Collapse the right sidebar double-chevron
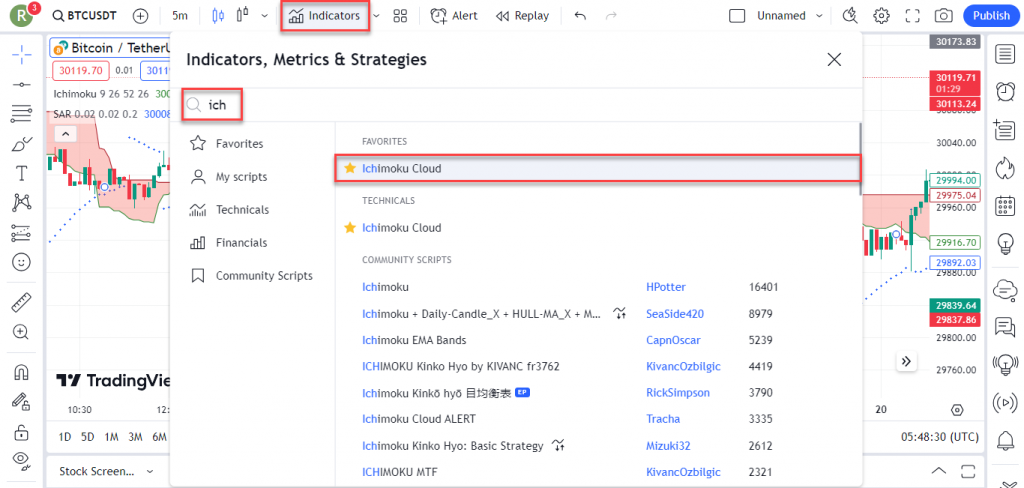 [906, 361]
